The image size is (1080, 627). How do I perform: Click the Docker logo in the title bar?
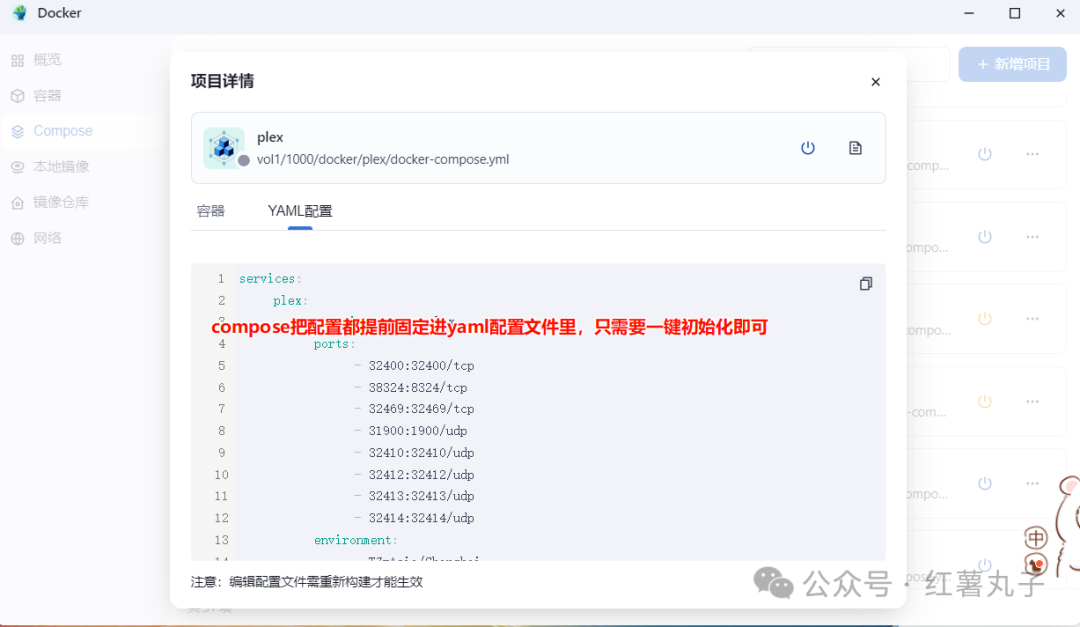pos(19,13)
